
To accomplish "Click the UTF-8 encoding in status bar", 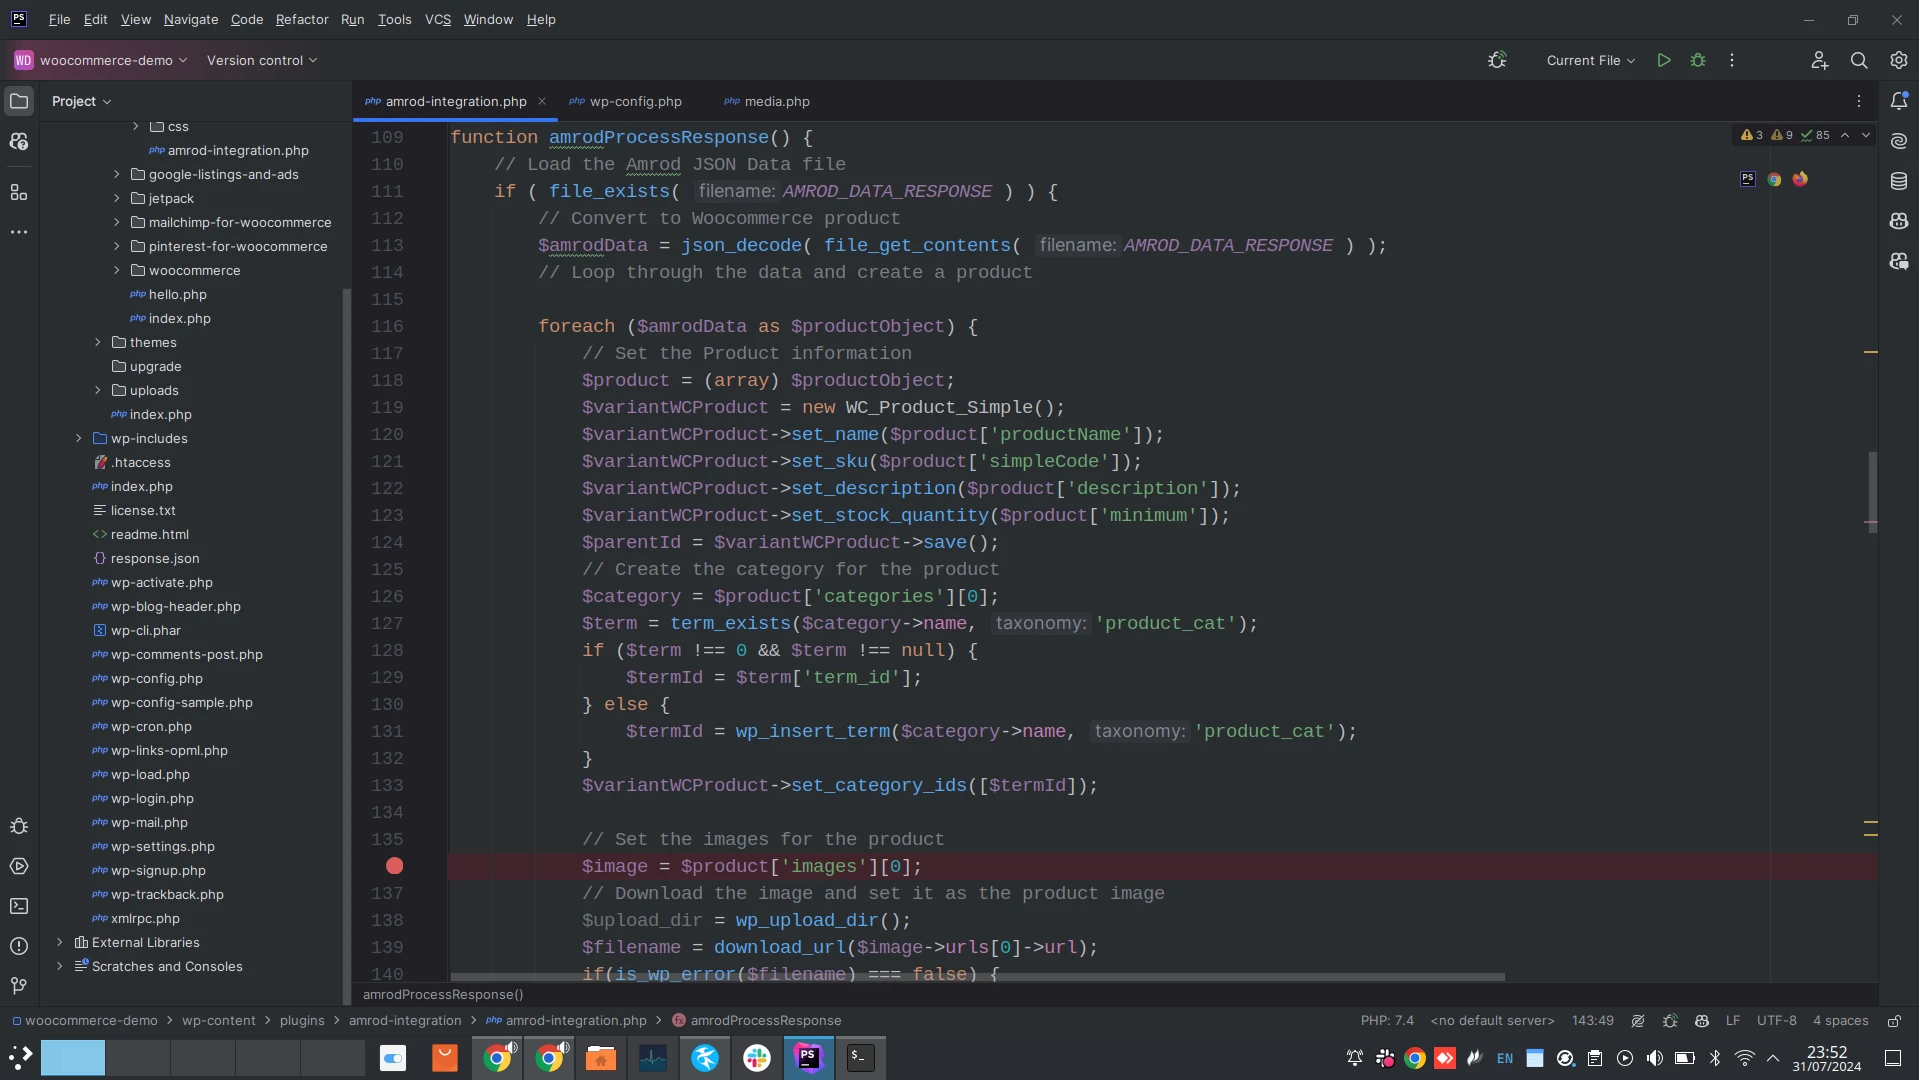I will (x=1776, y=1021).
